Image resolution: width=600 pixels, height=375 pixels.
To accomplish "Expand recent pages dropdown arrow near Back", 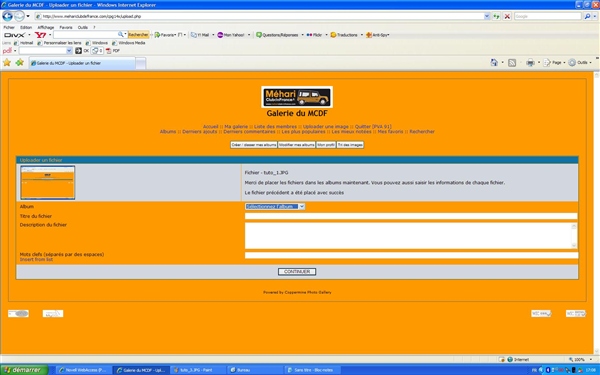I will [28, 16].
